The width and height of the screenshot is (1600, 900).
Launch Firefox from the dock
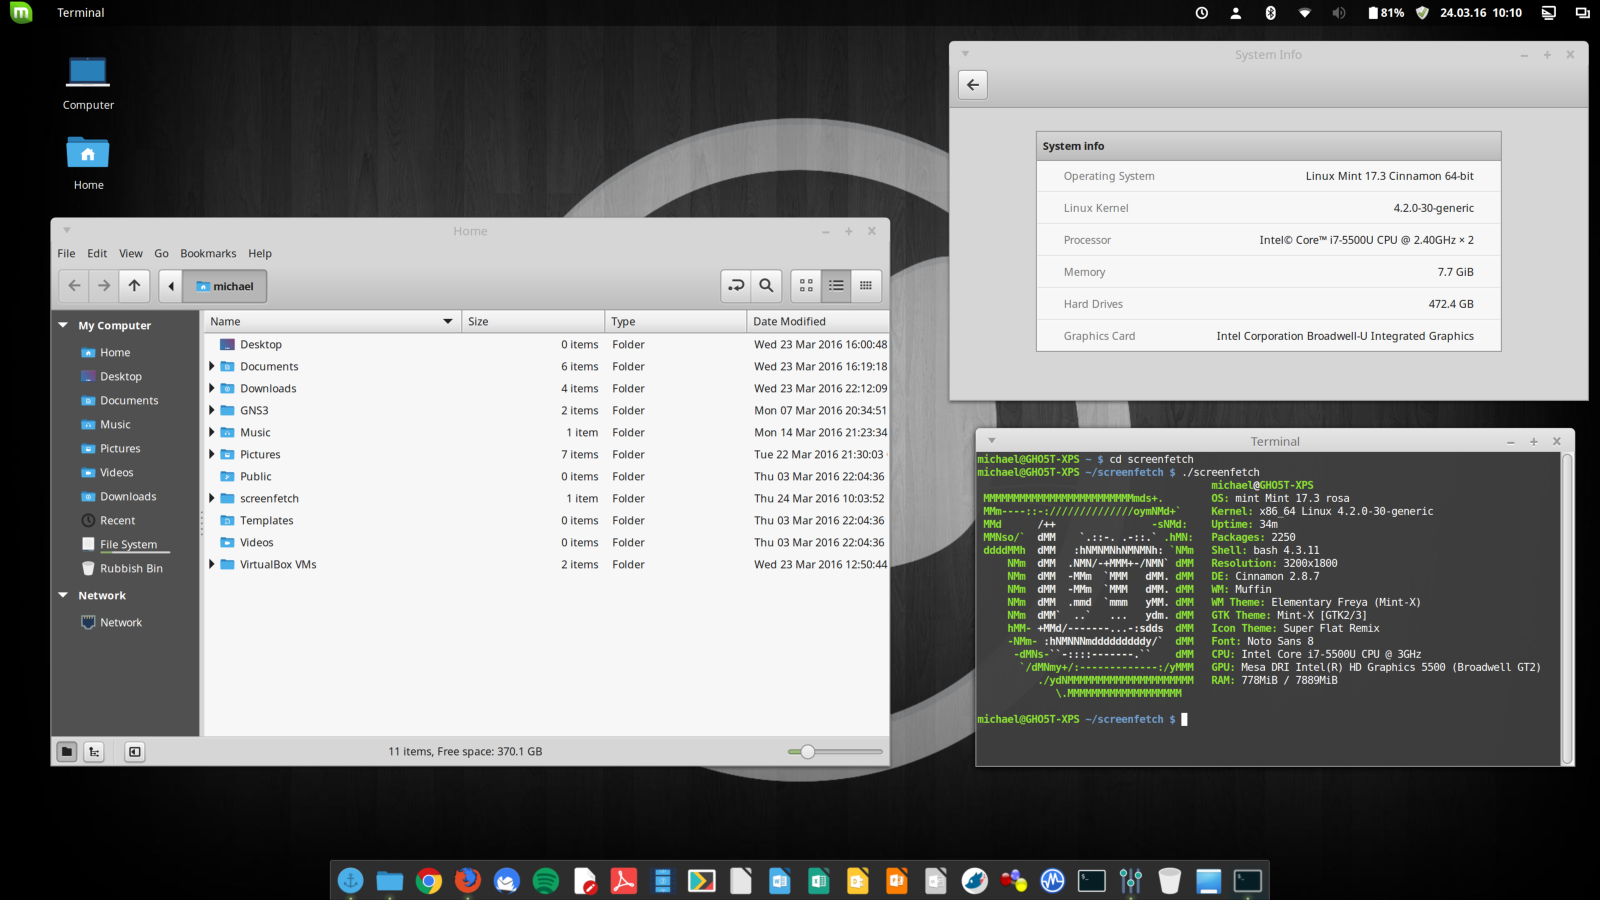click(467, 881)
